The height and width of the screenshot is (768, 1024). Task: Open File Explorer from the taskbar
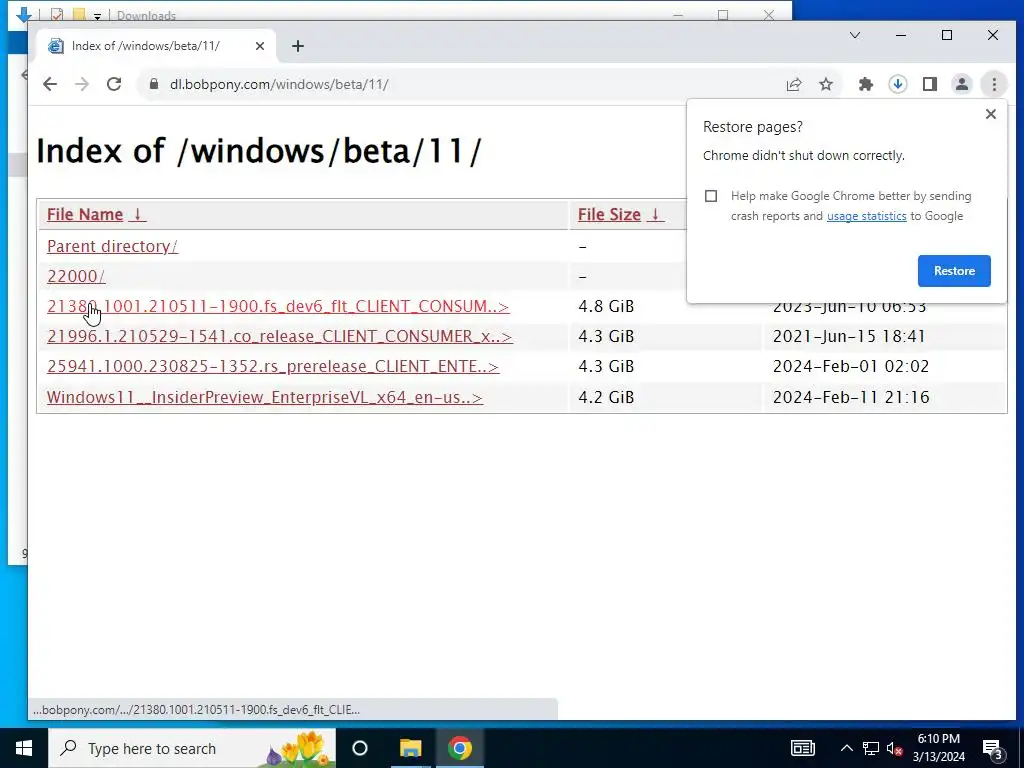tap(411, 748)
